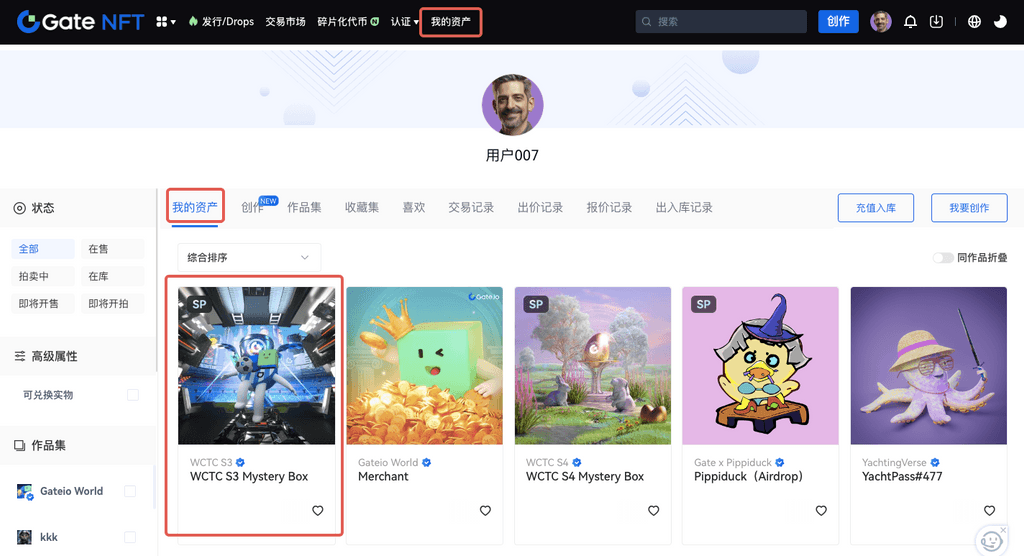Toggle dark mode moon icon
Viewport: 1024px width, 556px height.
pyautogui.click(x=1000, y=22)
